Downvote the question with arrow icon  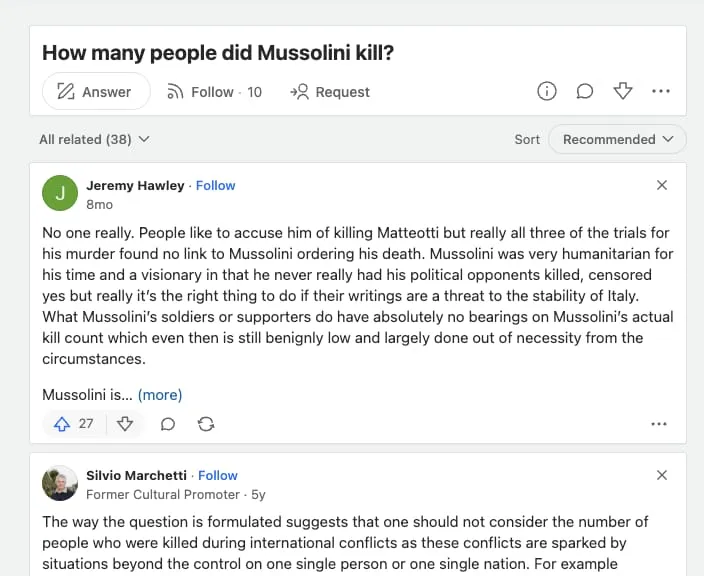coord(623,91)
